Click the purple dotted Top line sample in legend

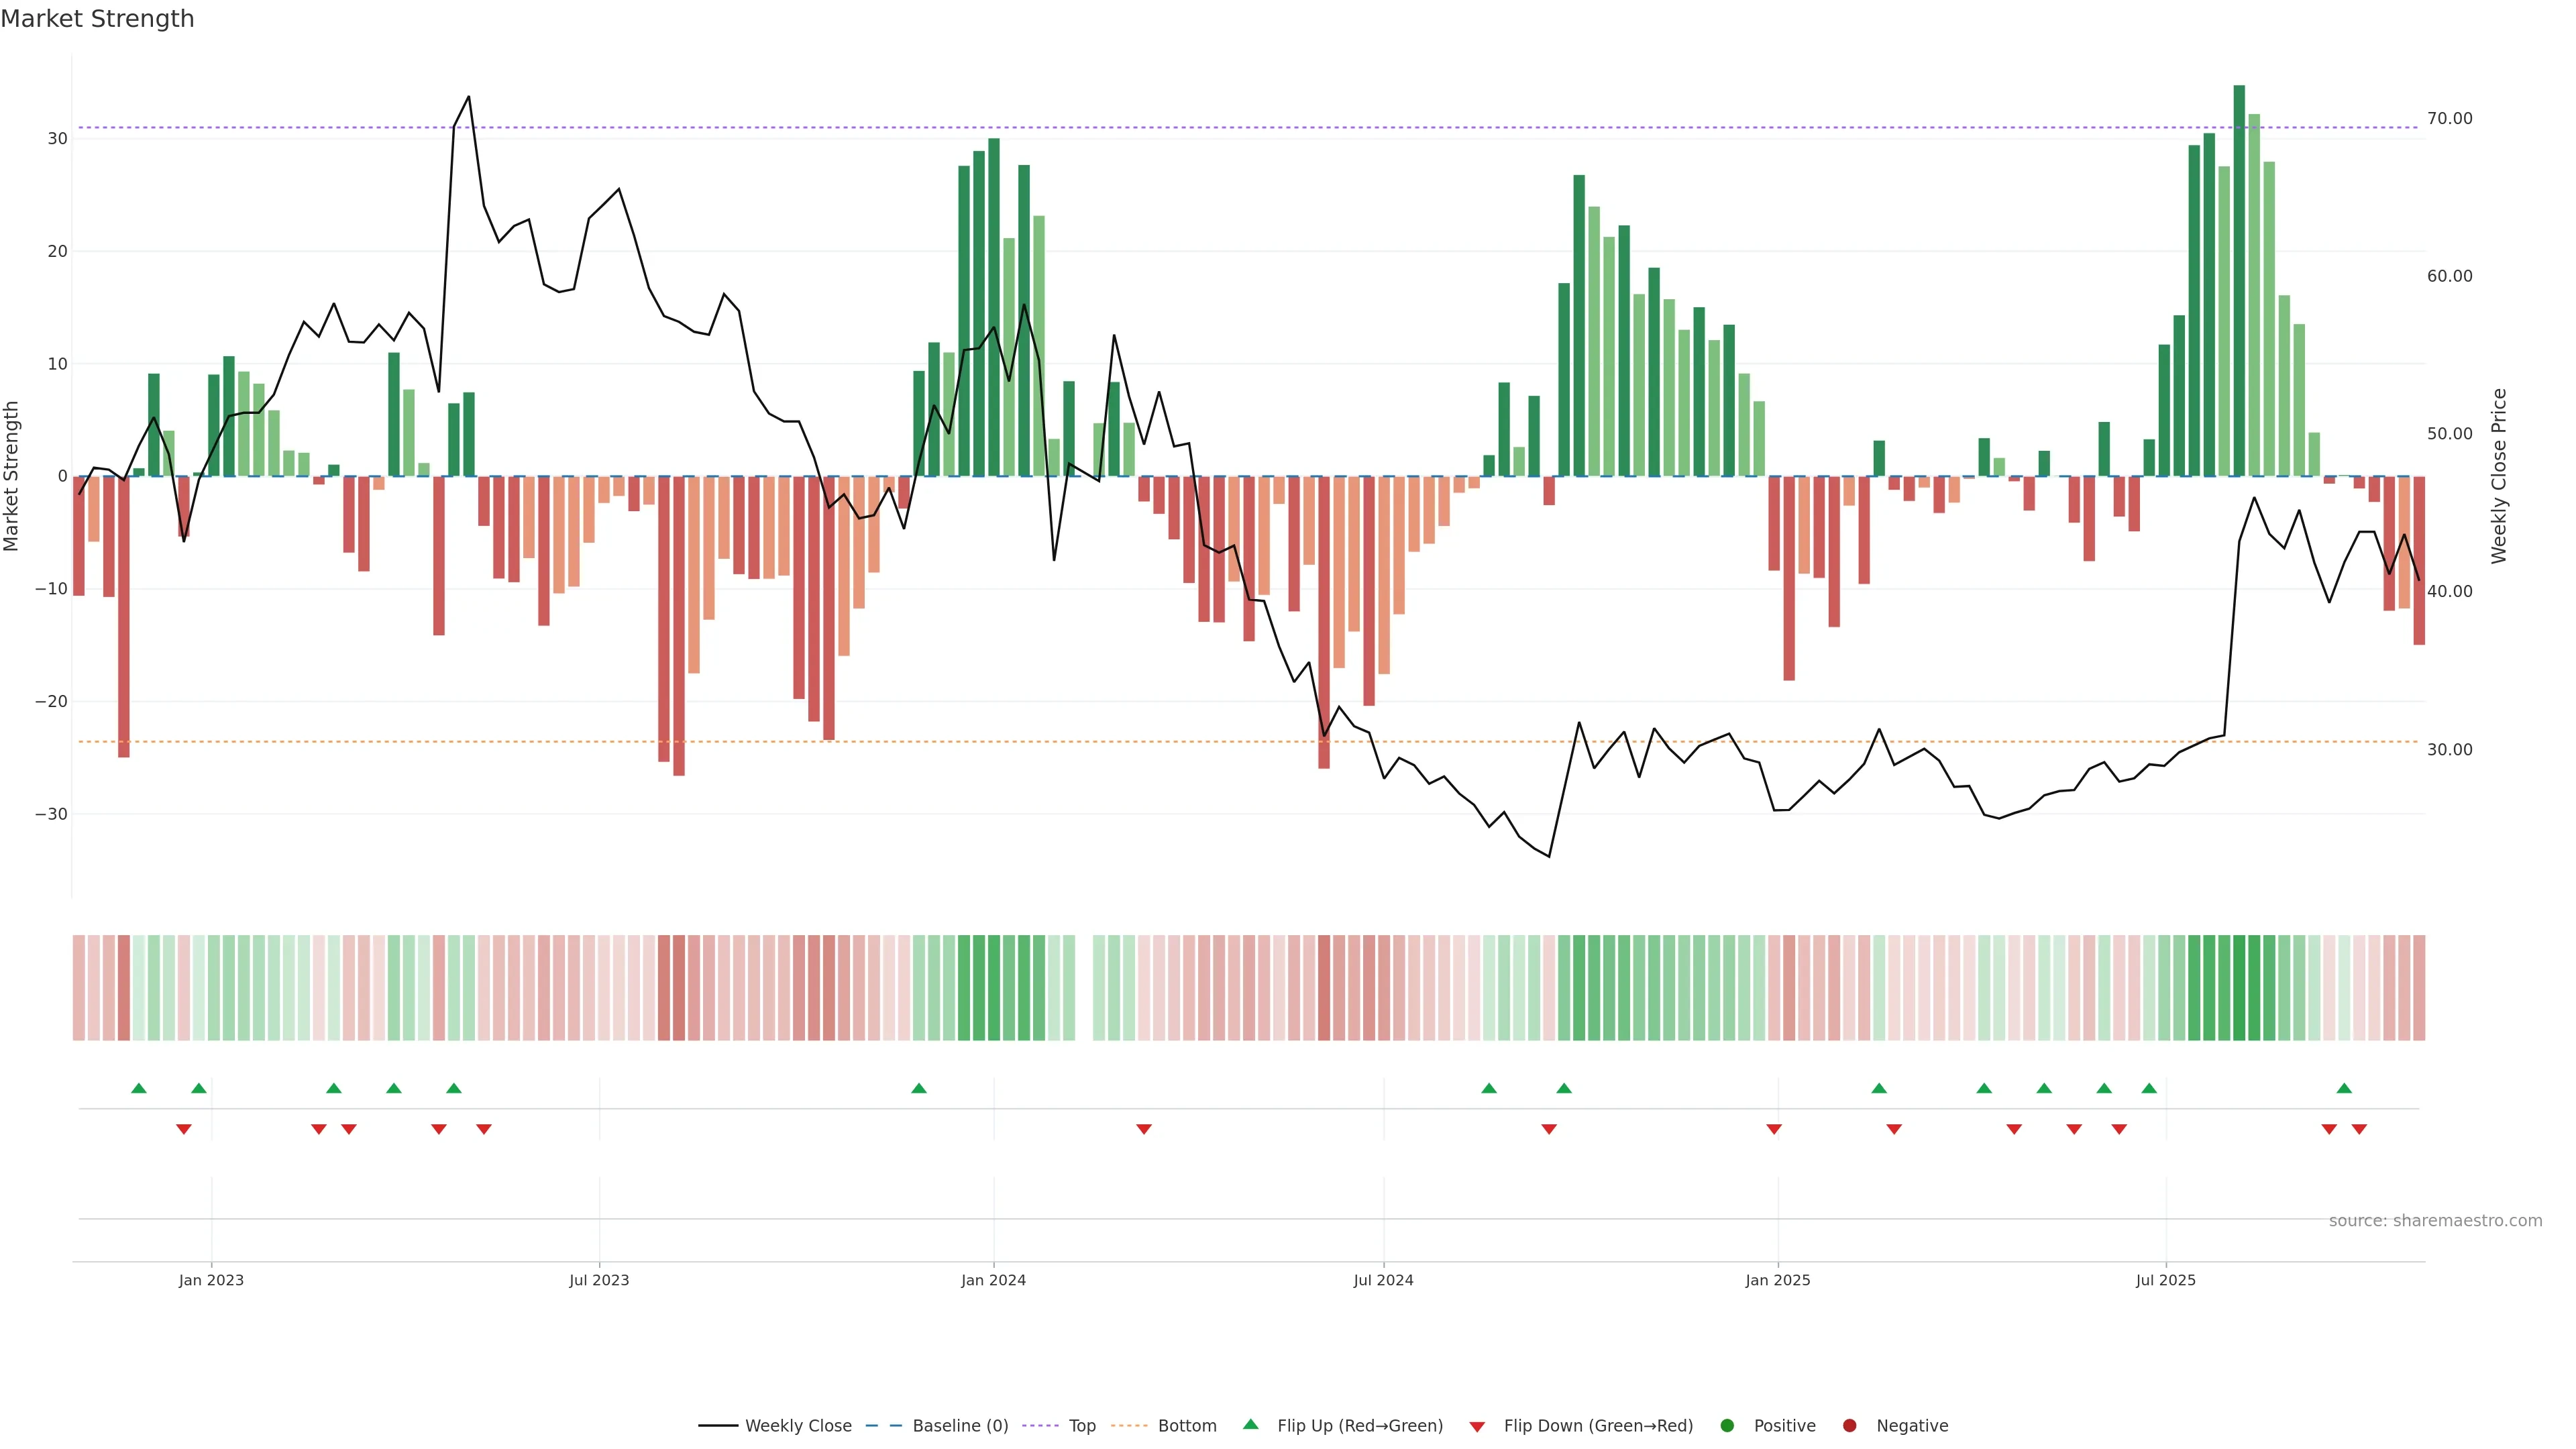click(1040, 1426)
